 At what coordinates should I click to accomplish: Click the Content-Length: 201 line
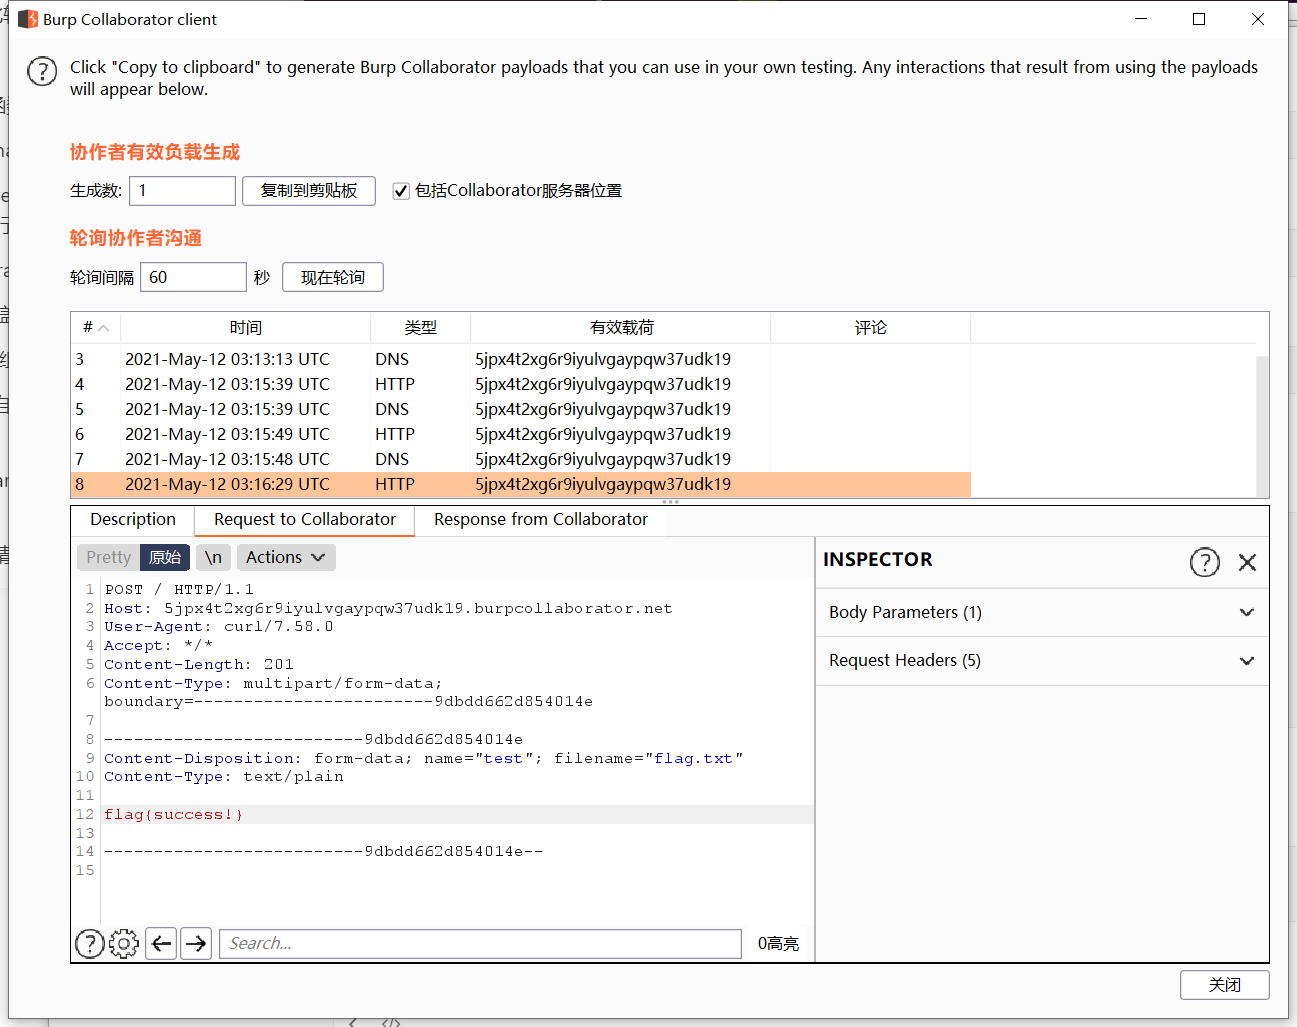click(x=198, y=664)
